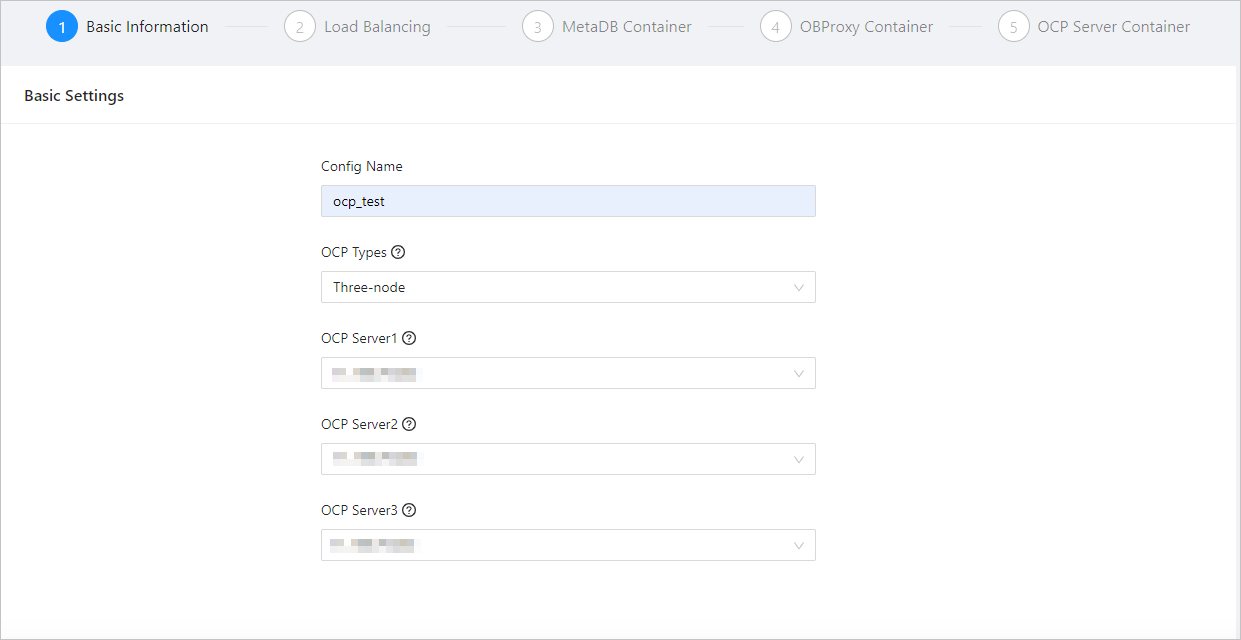Viewport: 1241px width, 640px height.
Task: Open the OCP Types Three-node dropdown
Action: tap(568, 287)
